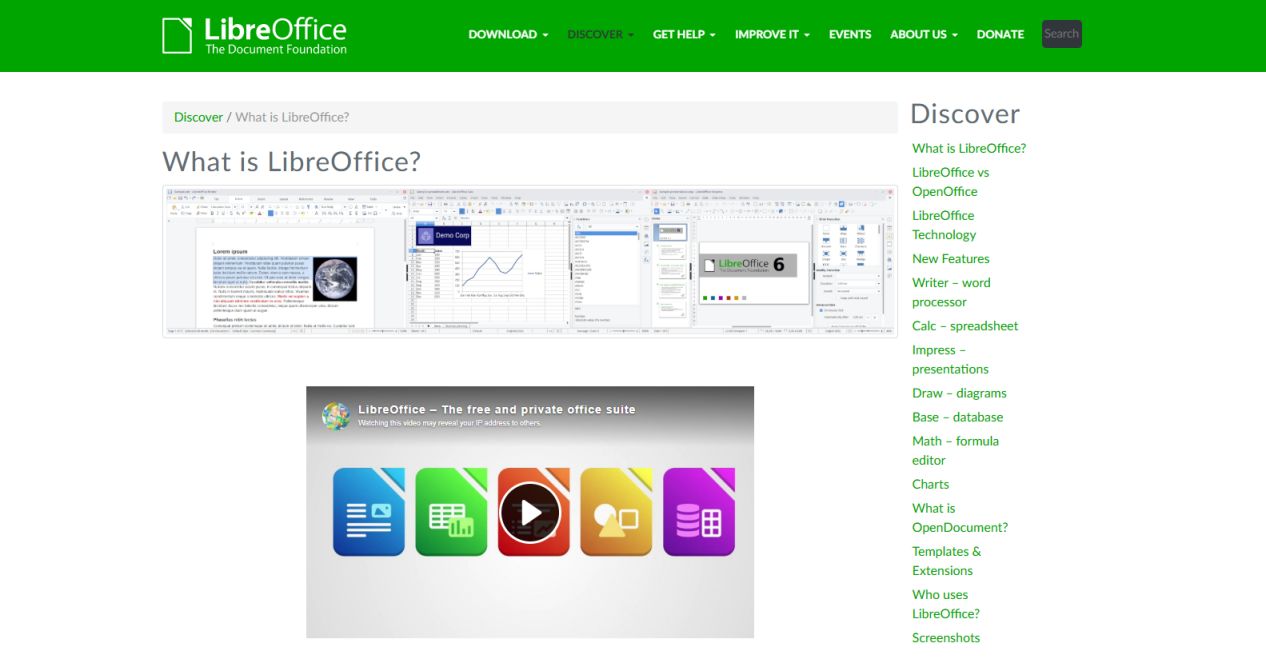This screenshot has height=671, width=1266.
Task: Open Math – formula editor link
Action: (x=955, y=450)
